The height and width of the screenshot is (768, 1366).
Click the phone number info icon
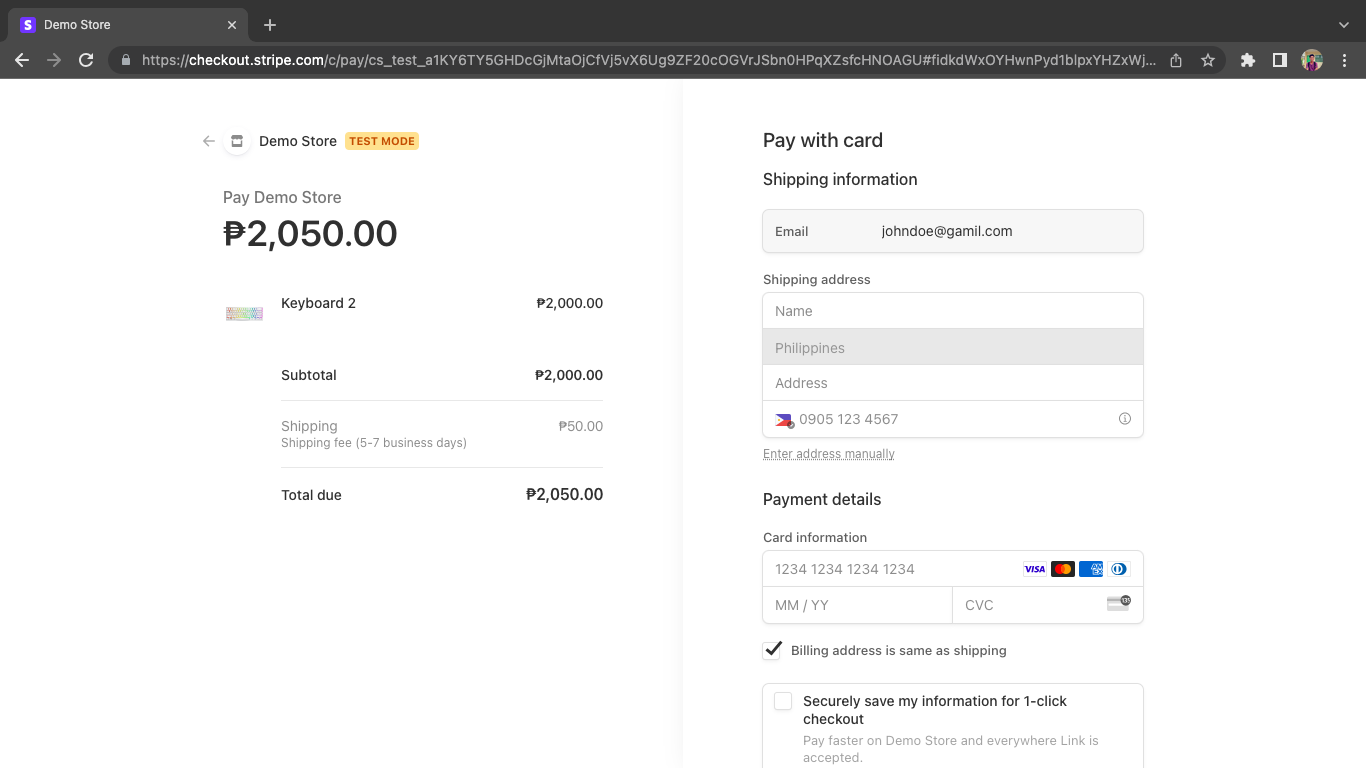(1124, 419)
